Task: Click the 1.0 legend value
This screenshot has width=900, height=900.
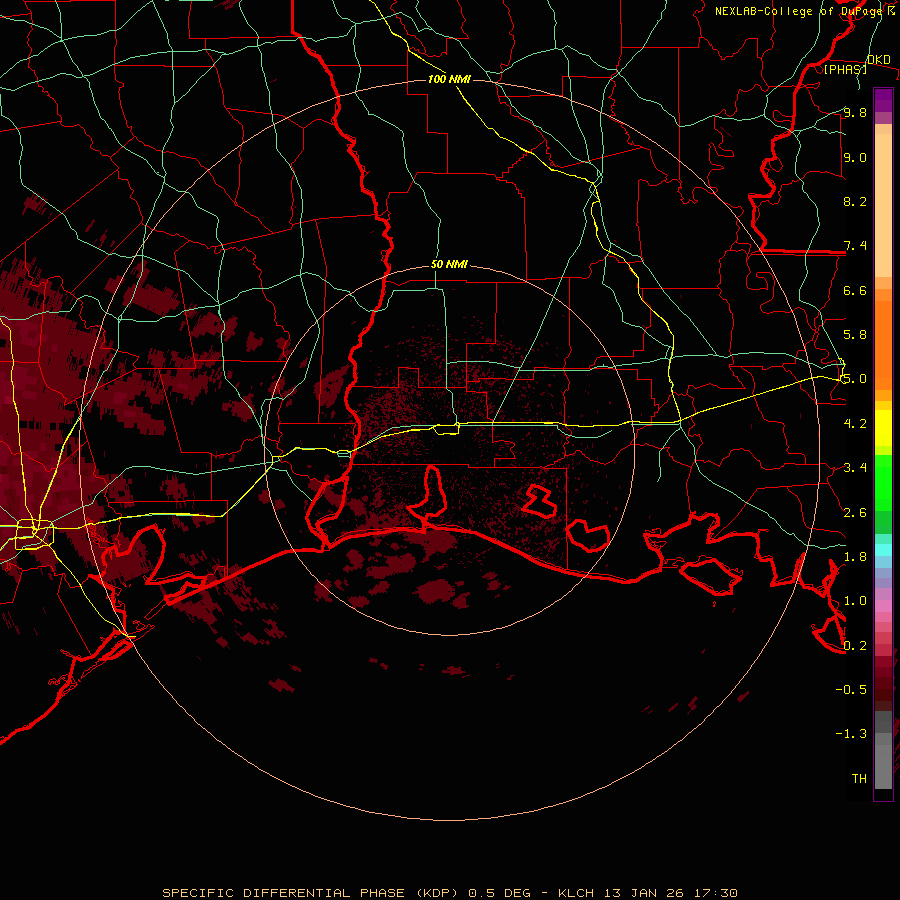Action: coord(855,601)
